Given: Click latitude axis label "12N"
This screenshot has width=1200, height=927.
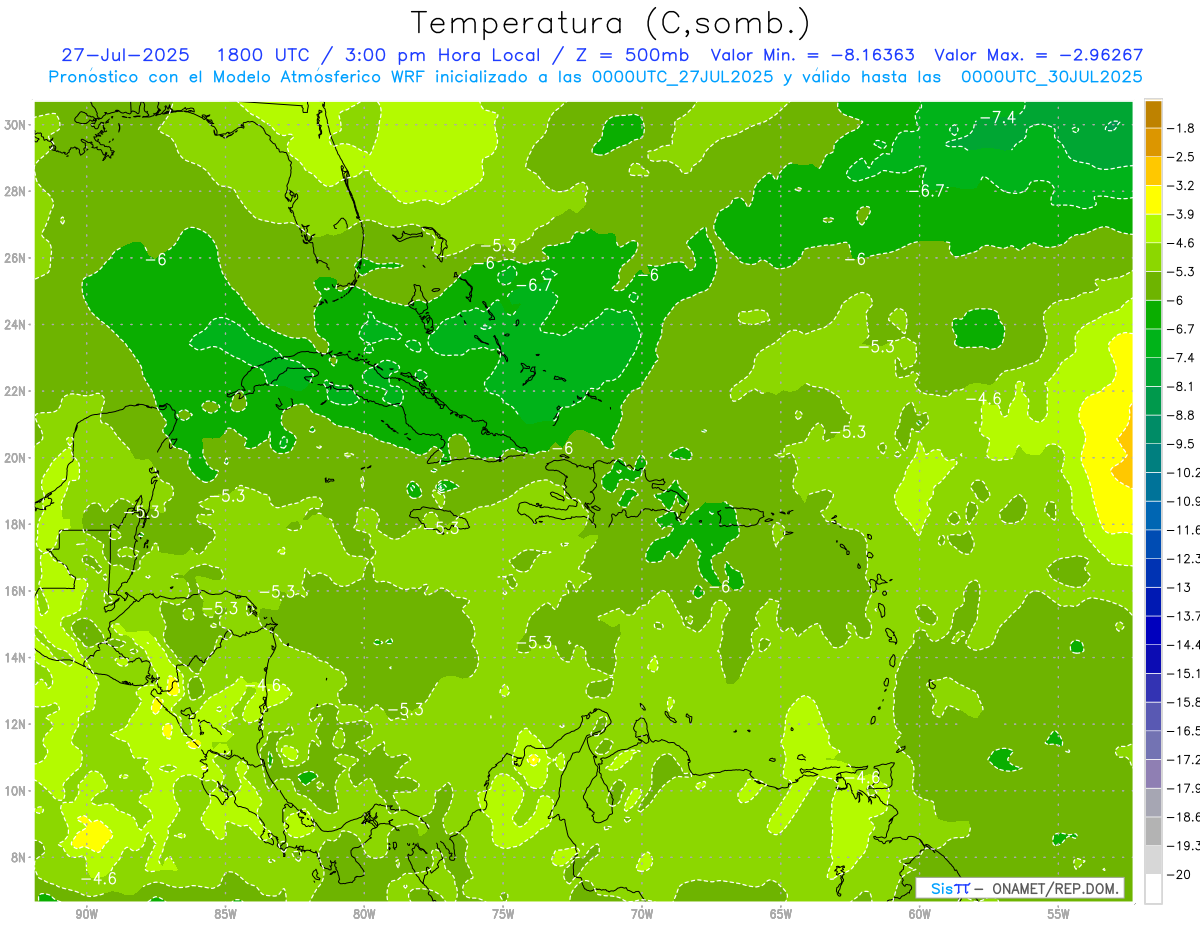Looking at the screenshot, I should point(17,724).
